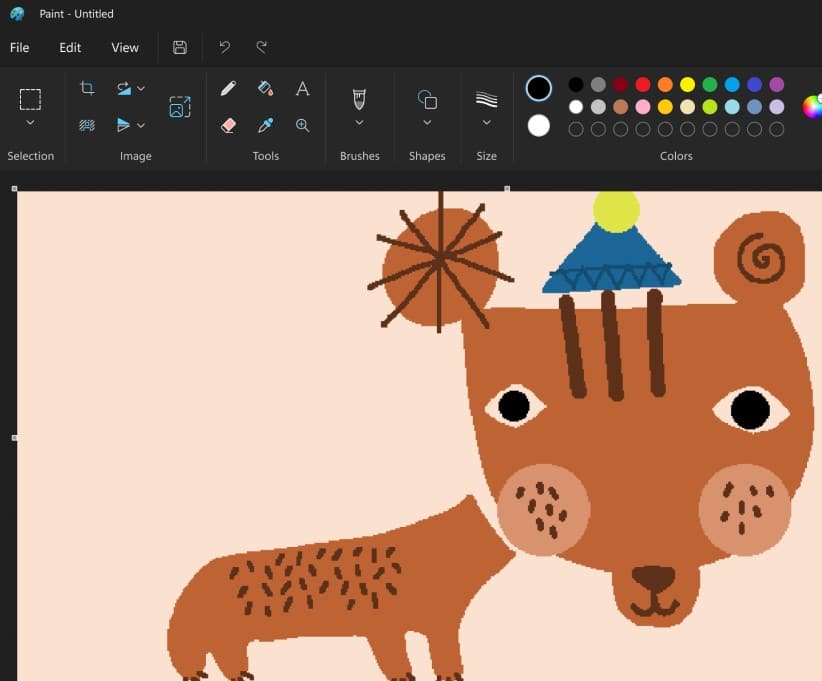Select secondary Color 2 white circle
The image size is (822, 681).
pos(539,125)
